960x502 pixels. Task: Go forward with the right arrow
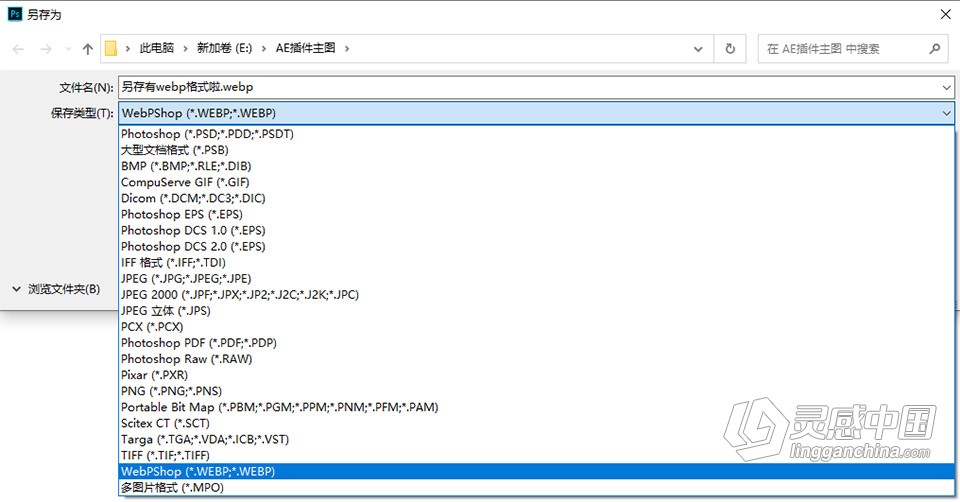tap(46, 49)
